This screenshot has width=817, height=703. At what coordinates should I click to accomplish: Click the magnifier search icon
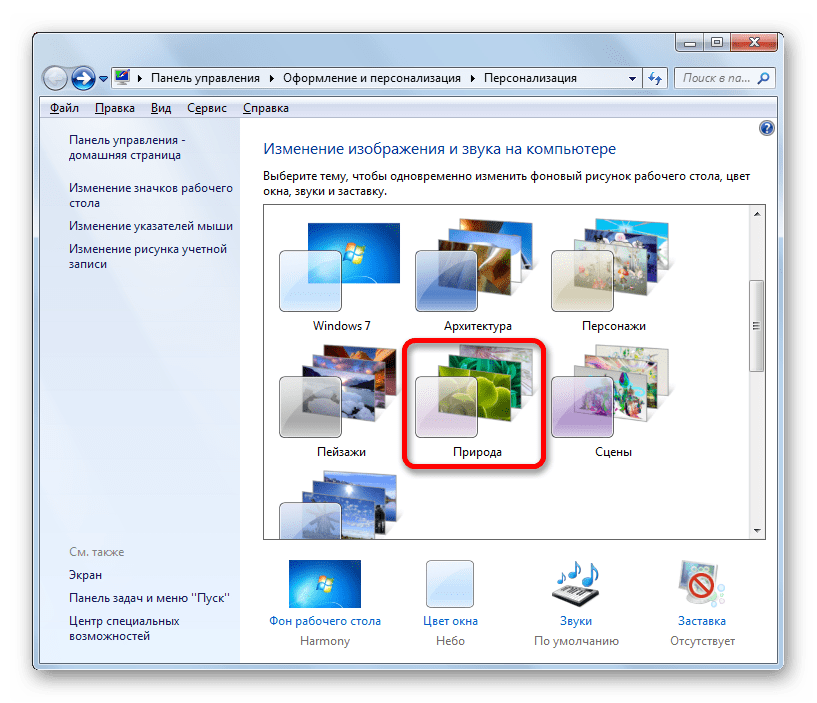pyautogui.click(x=763, y=78)
